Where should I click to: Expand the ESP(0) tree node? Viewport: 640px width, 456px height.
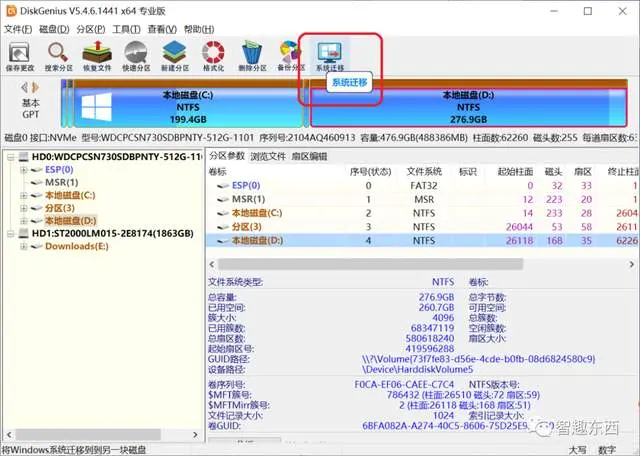tap(24, 170)
